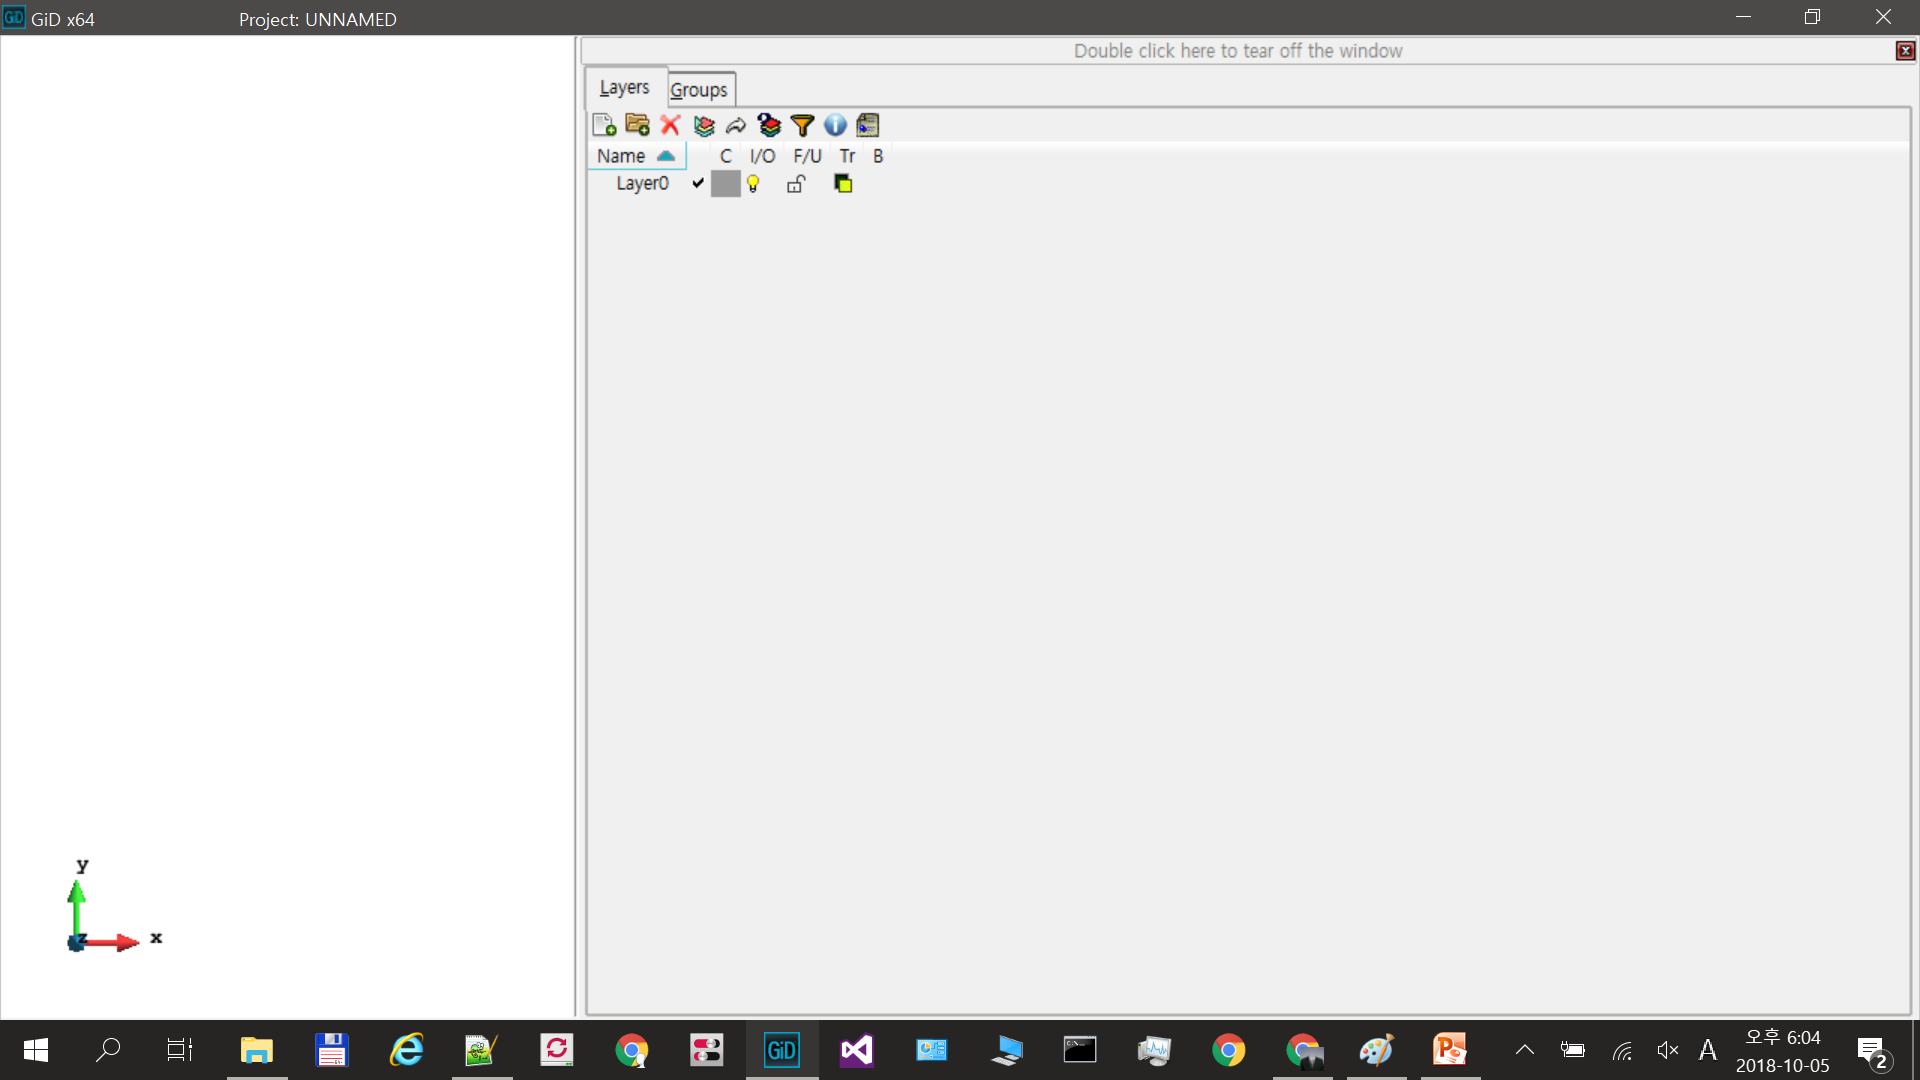Select the Layer0 row name

pyautogui.click(x=642, y=184)
